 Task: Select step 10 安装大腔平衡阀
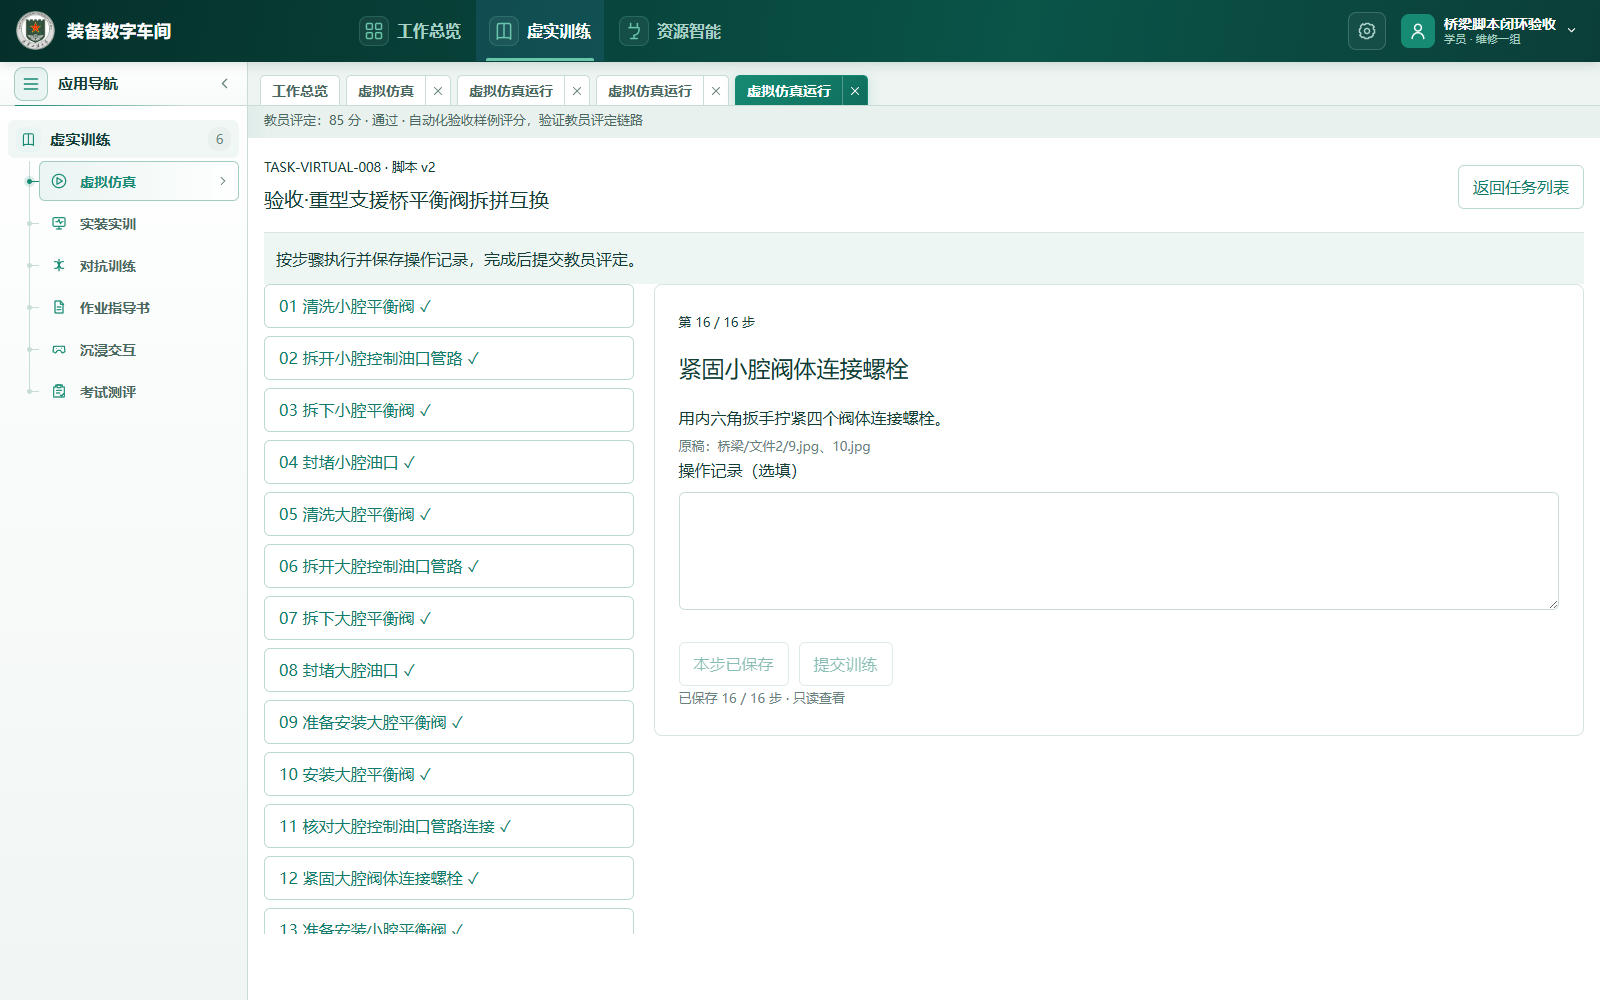[449, 774]
